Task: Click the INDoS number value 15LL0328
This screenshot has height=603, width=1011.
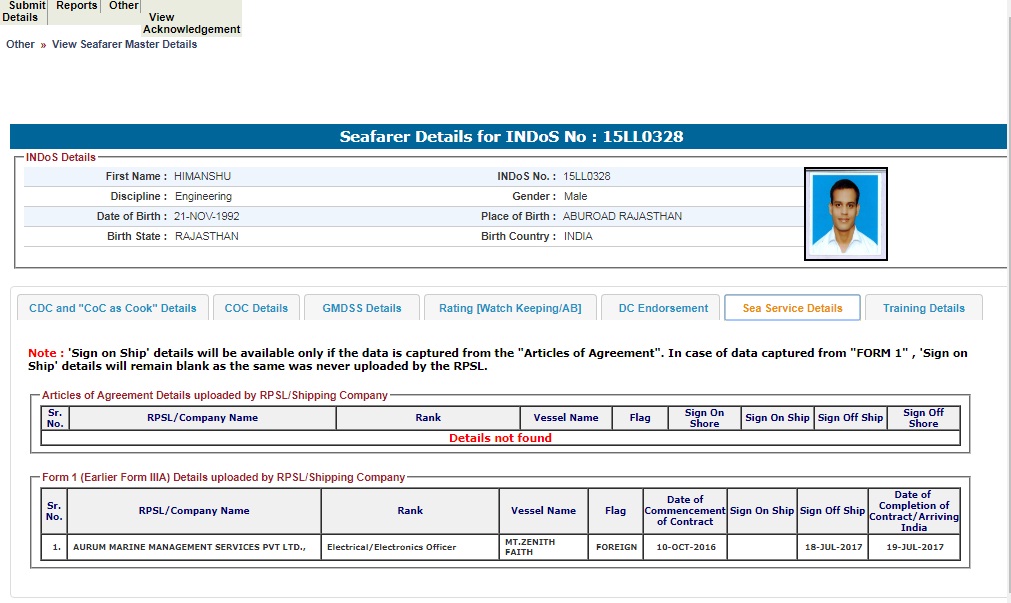Action: pyautogui.click(x=586, y=176)
